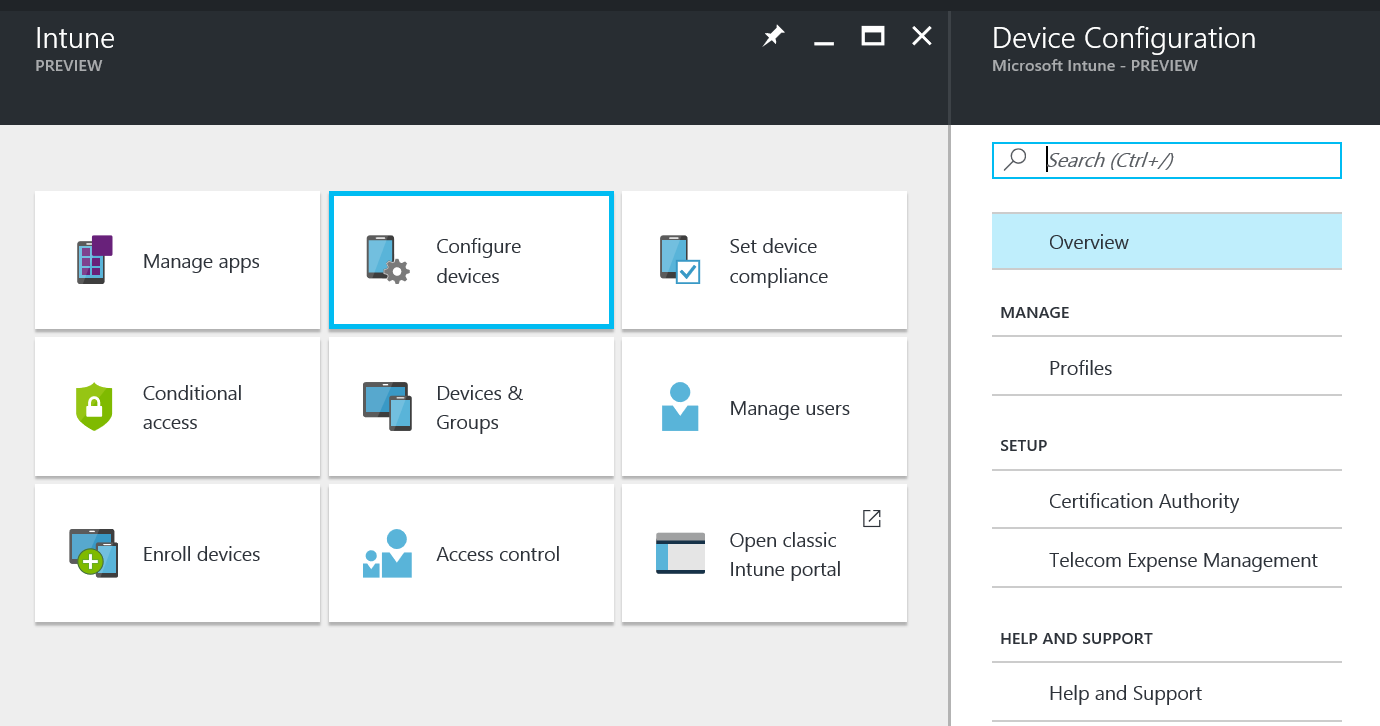Screen dimensions: 1380x726
Task: Click the search magnifier icon
Action: tap(1017, 159)
